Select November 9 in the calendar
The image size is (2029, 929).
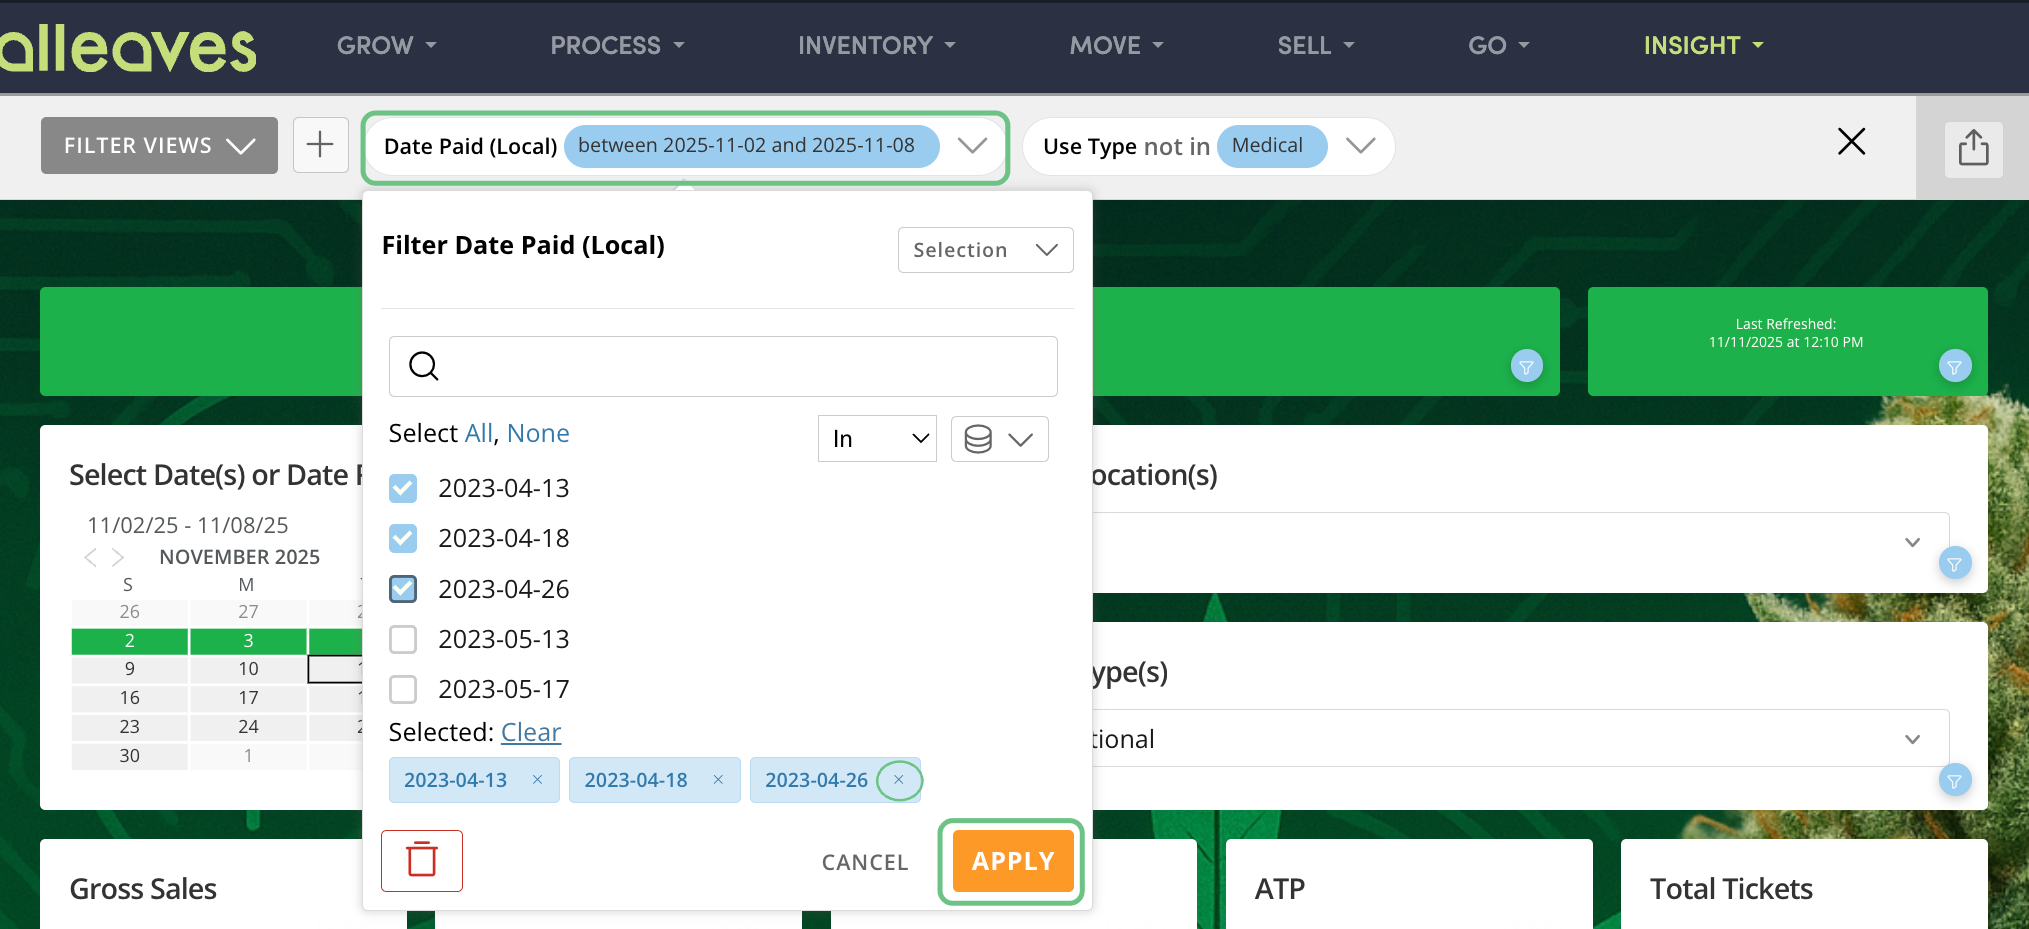130,669
